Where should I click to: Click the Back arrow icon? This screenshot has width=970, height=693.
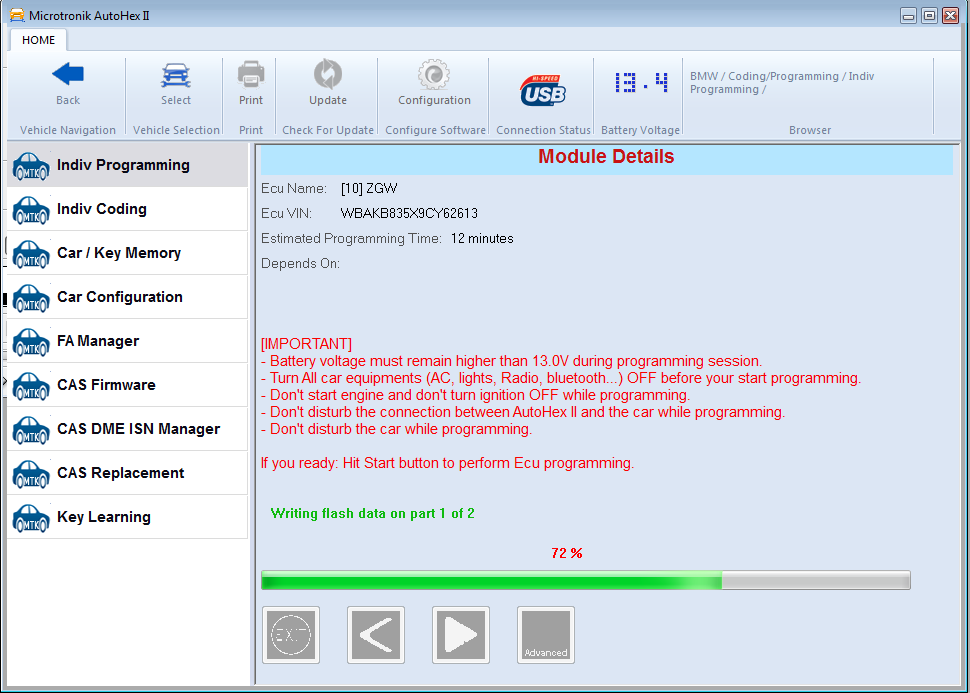[x=68, y=75]
